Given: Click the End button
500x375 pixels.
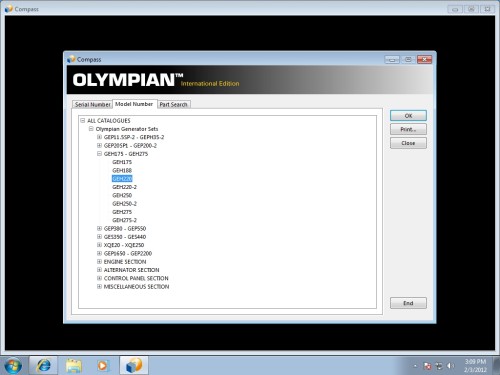Looking at the screenshot, I should [x=408, y=303].
